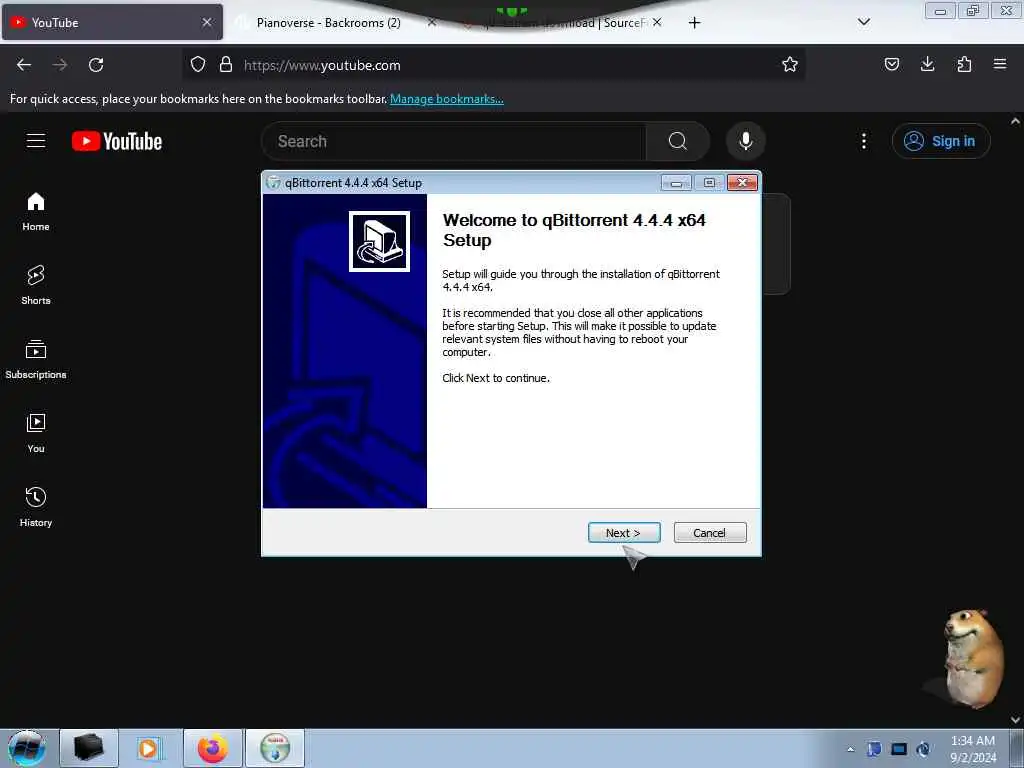Switch to the YouTube browser tab
1024x768 pixels.
click(x=104, y=22)
